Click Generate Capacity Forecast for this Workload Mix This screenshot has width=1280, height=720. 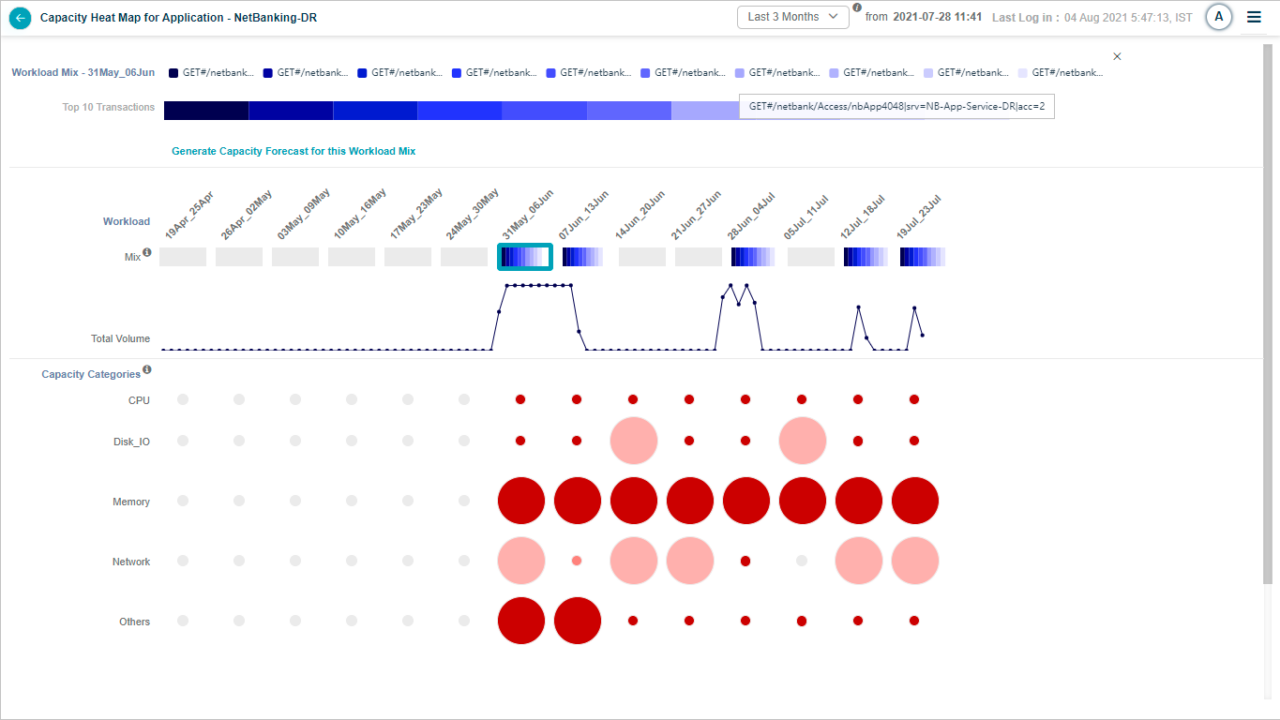click(x=293, y=151)
